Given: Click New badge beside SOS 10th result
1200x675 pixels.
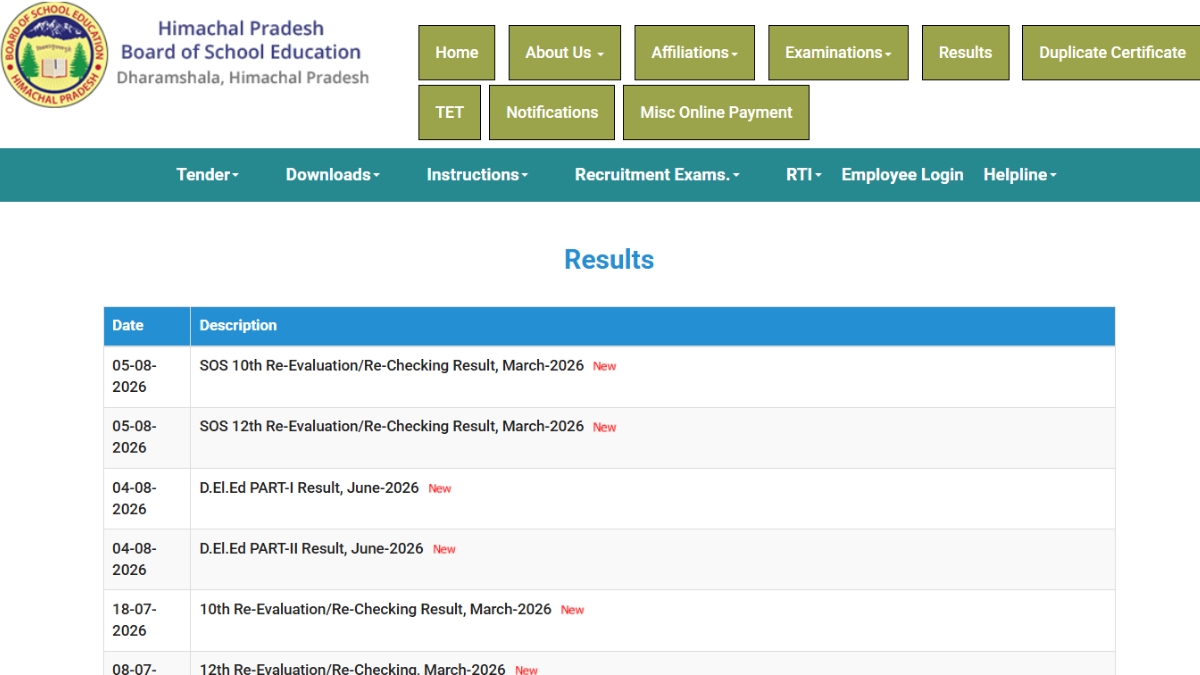Looking at the screenshot, I should 604,367.
